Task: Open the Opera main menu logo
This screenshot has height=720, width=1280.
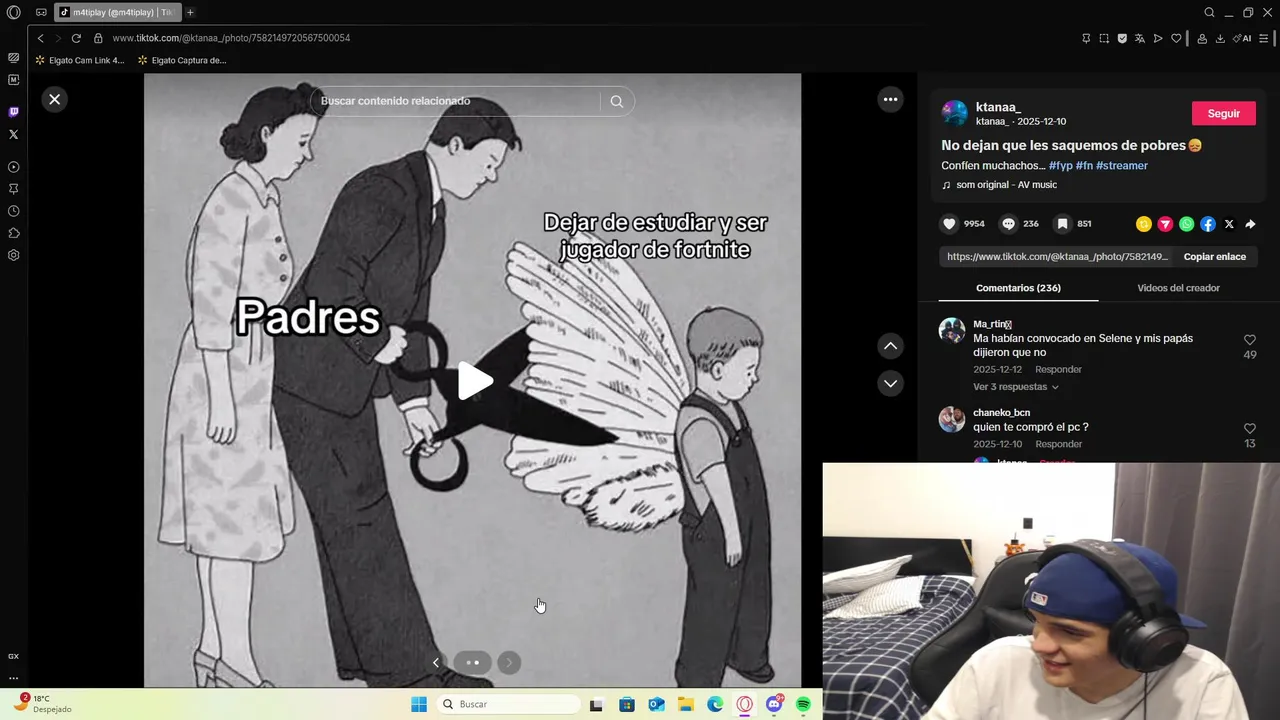Action: click(14, 12)
